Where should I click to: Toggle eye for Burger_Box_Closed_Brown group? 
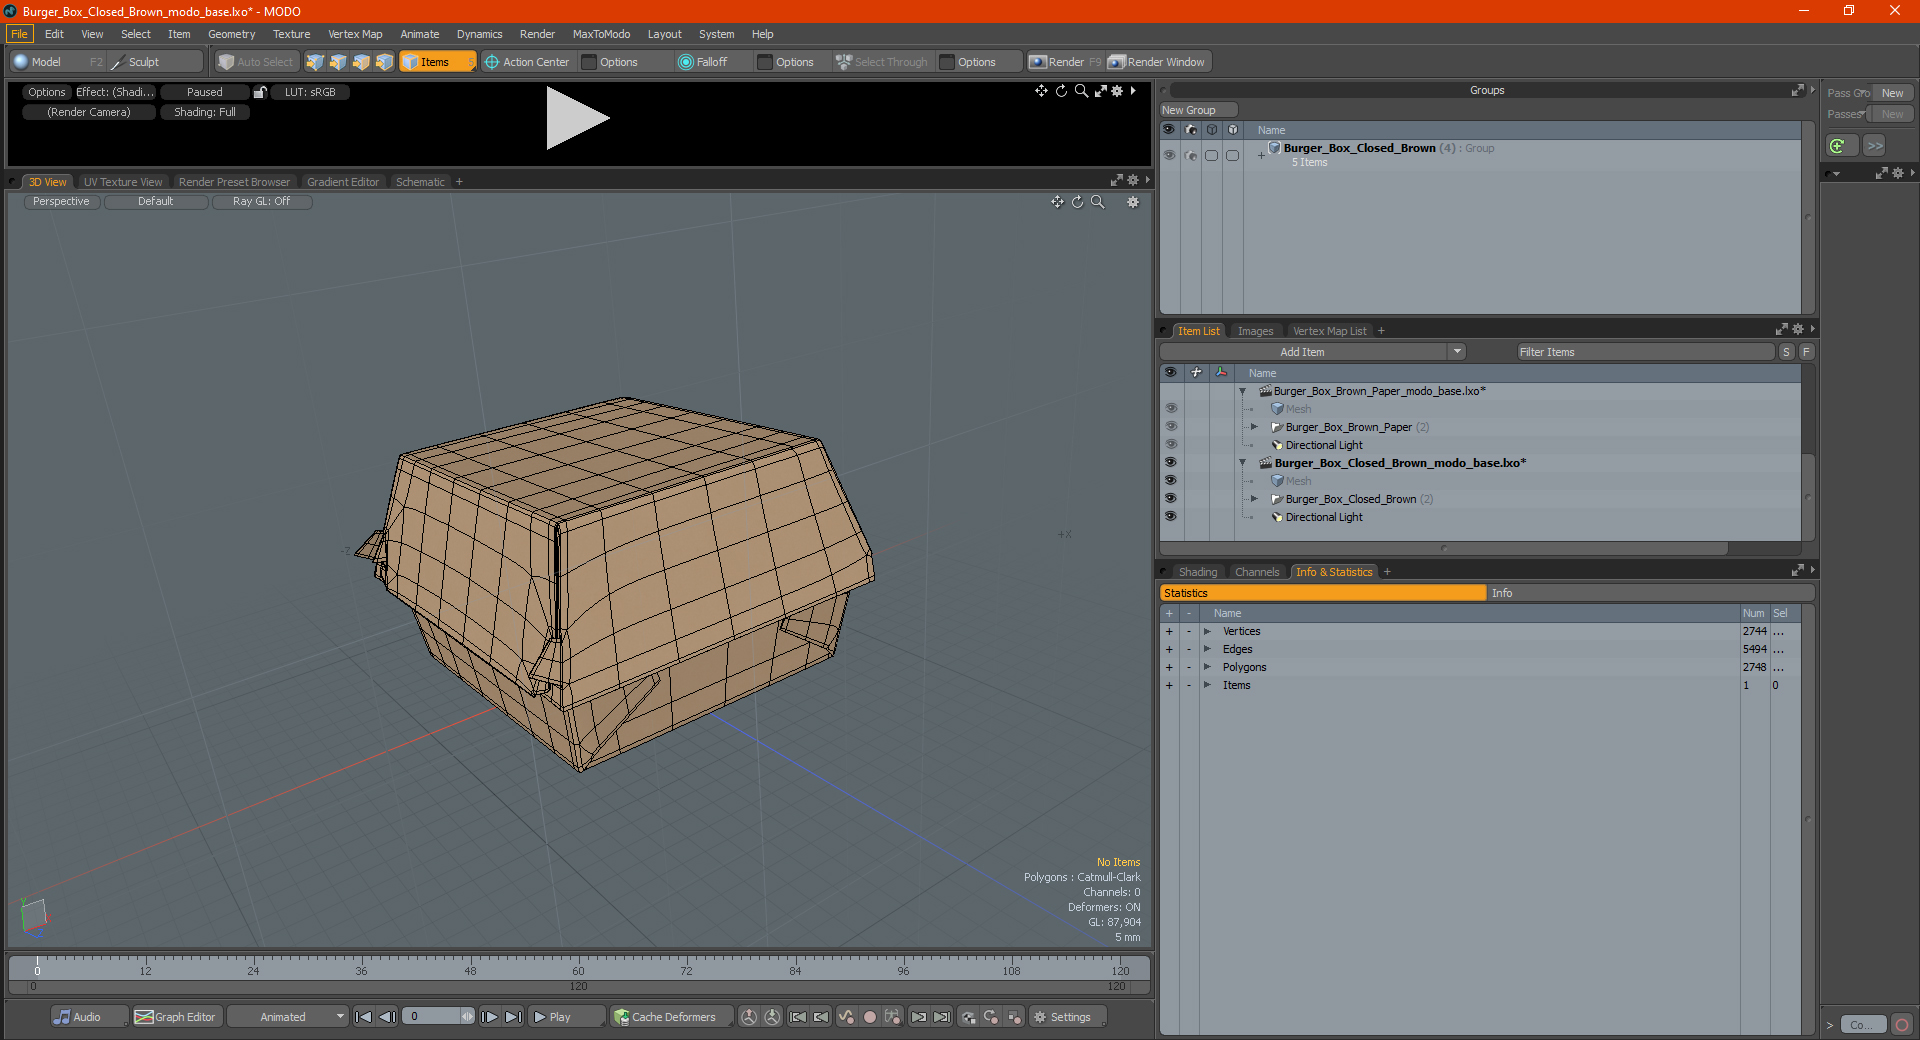pyautogui.click(x=1169, y=155)
